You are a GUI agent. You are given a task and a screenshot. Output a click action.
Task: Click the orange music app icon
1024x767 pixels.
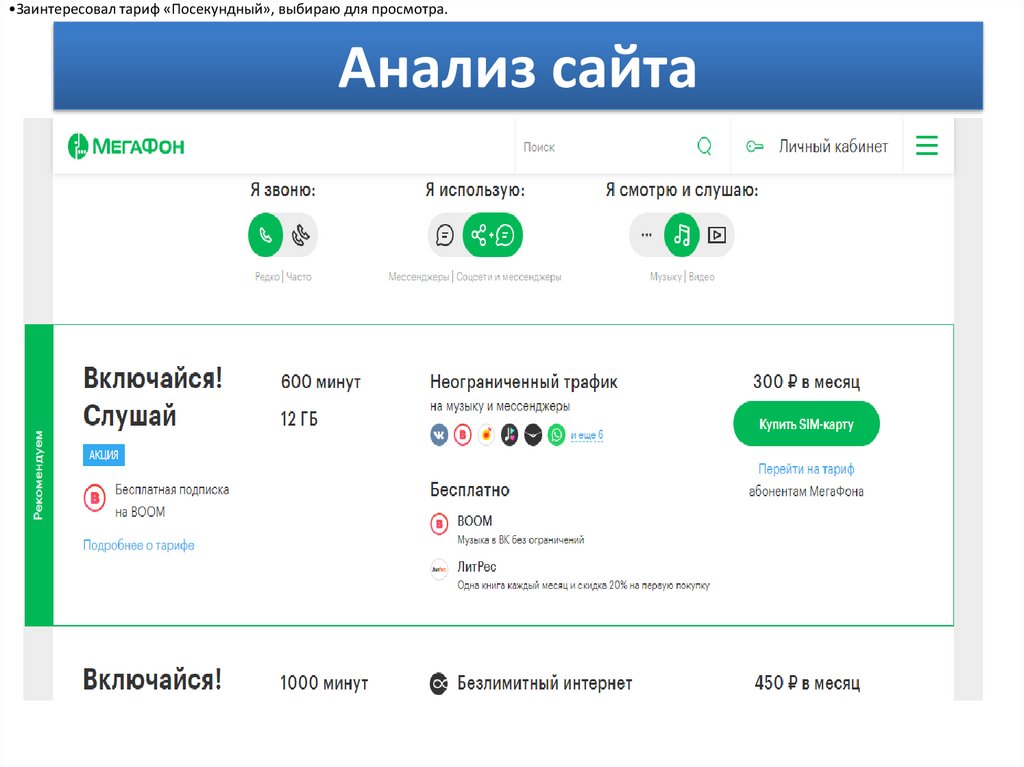[487, 434]
